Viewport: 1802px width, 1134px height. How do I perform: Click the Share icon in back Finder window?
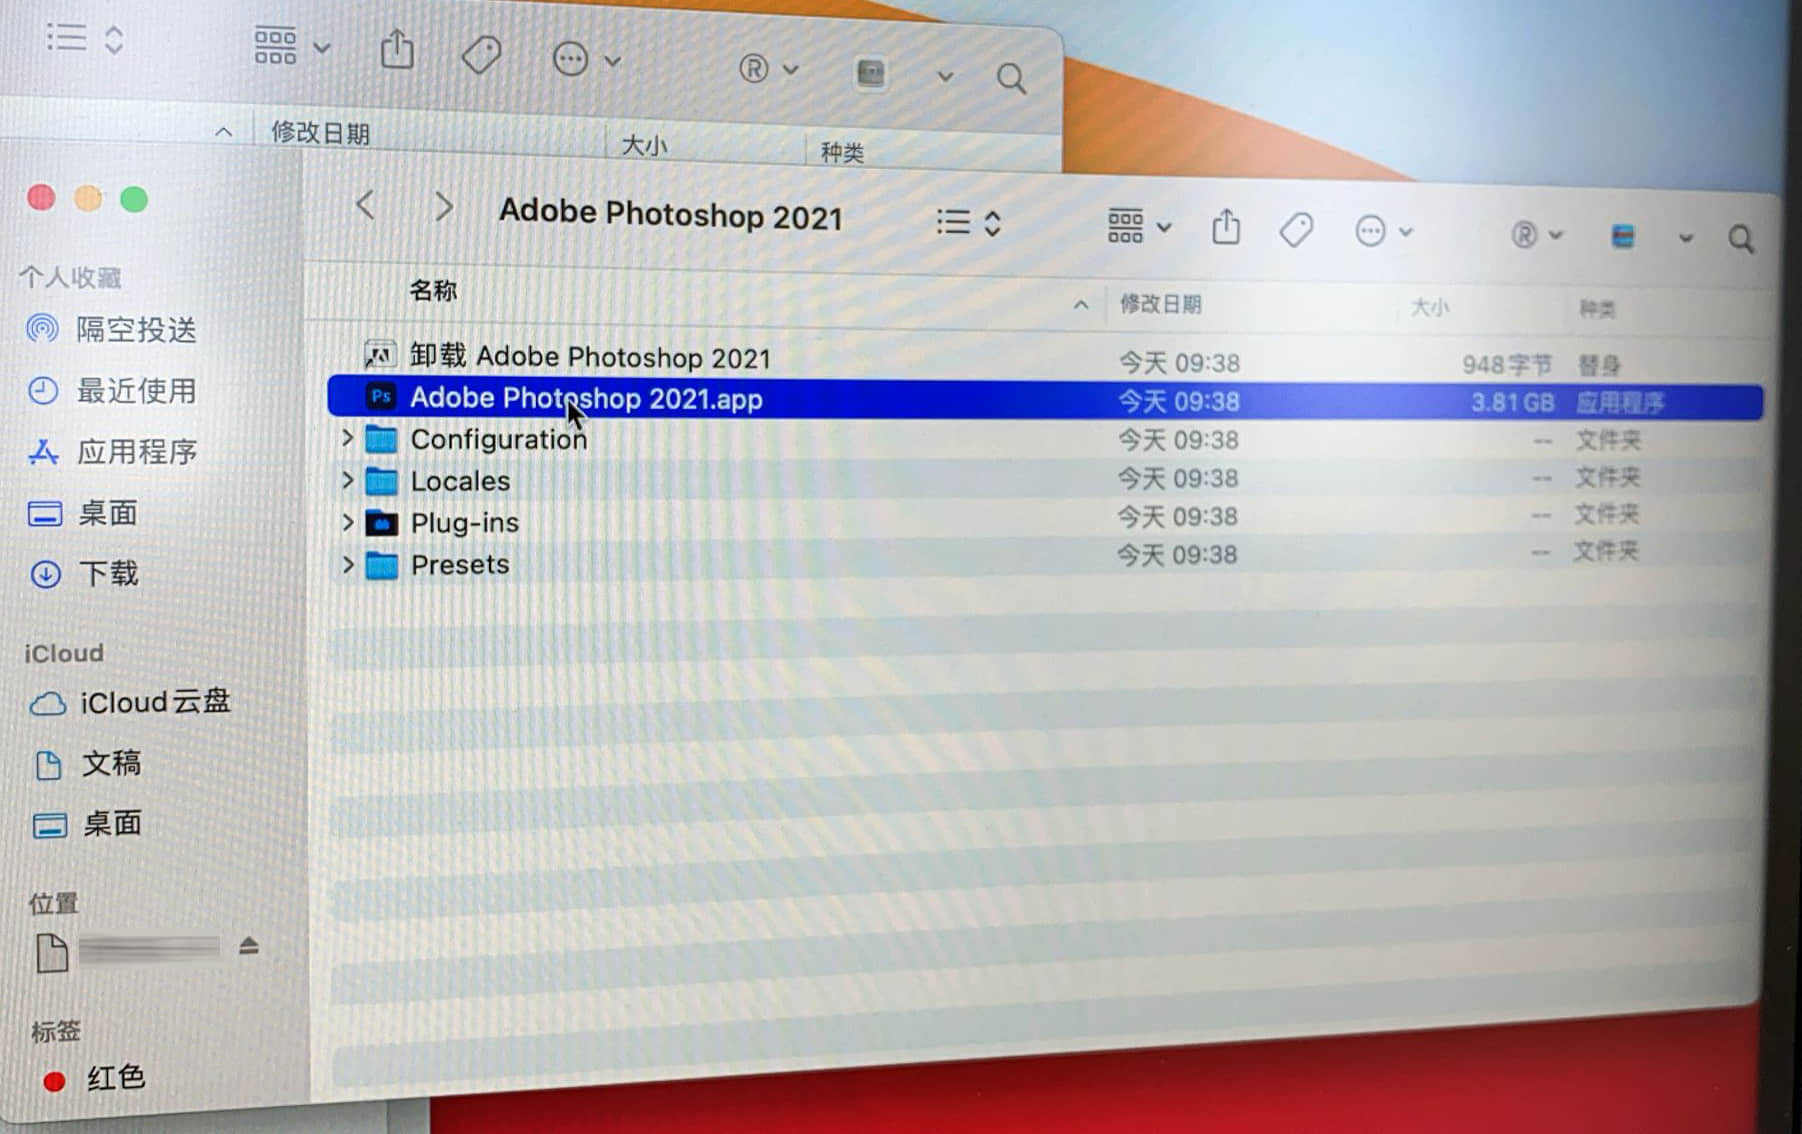[397, 49]
